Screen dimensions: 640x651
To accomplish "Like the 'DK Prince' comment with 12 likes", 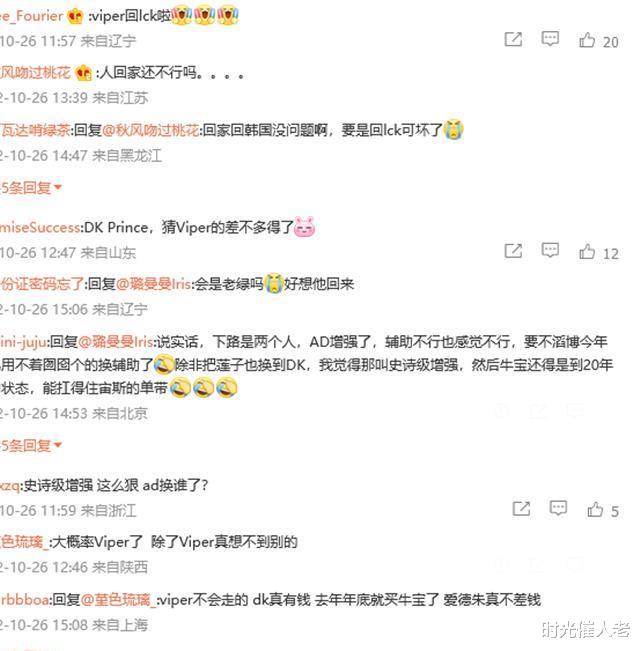I will (x=598, y=252).
